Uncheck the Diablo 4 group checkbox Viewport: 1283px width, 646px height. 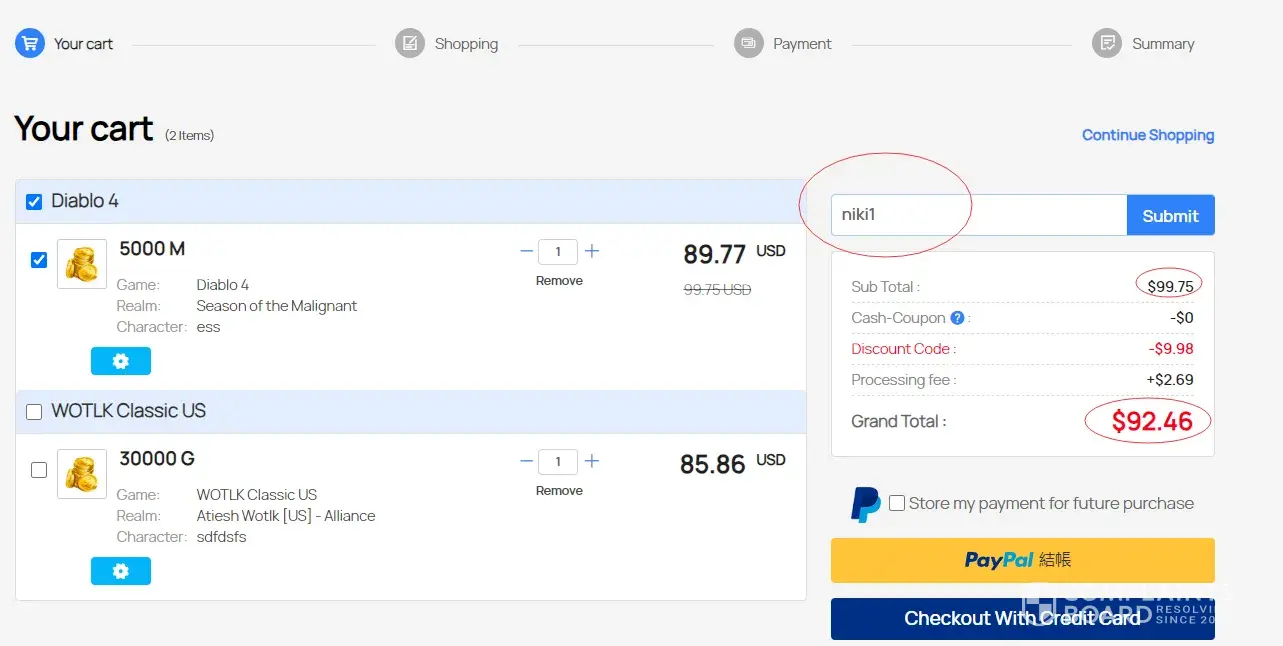click(34, 202)
